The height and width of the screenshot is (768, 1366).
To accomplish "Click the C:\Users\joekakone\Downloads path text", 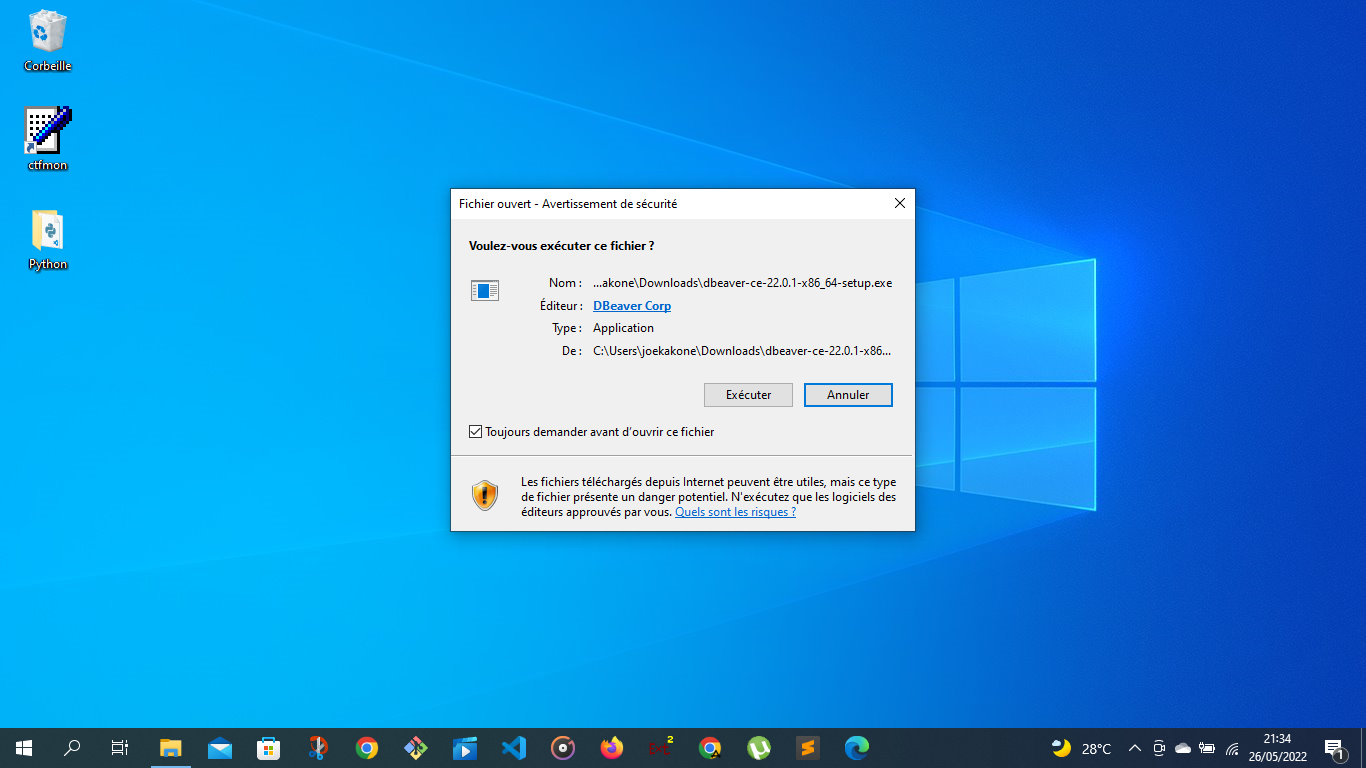I will coord(741,351).
